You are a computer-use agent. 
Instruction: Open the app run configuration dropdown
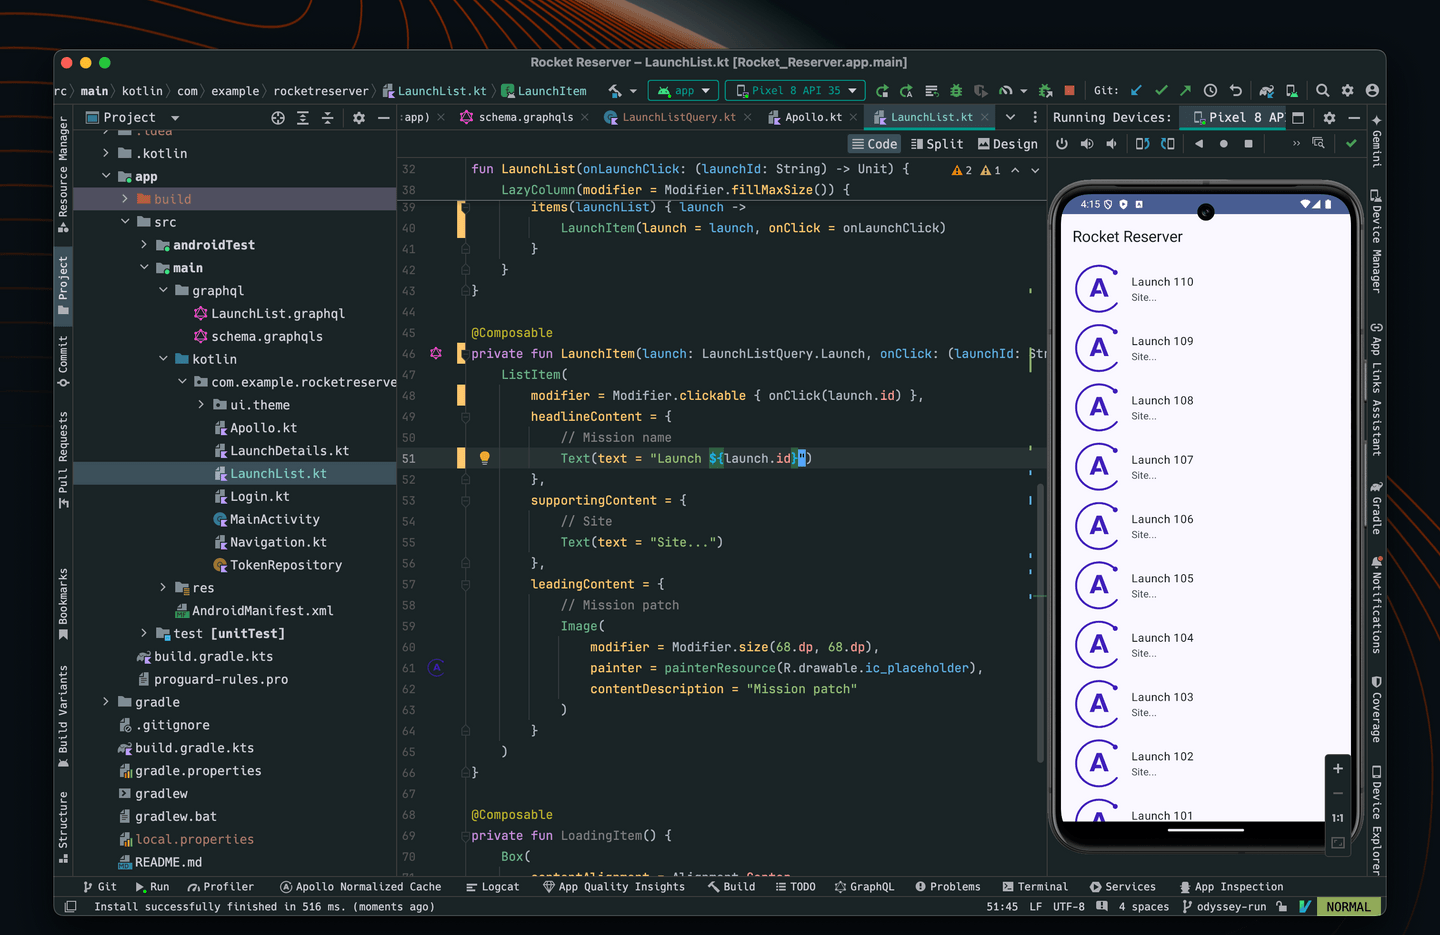point(683,90)
